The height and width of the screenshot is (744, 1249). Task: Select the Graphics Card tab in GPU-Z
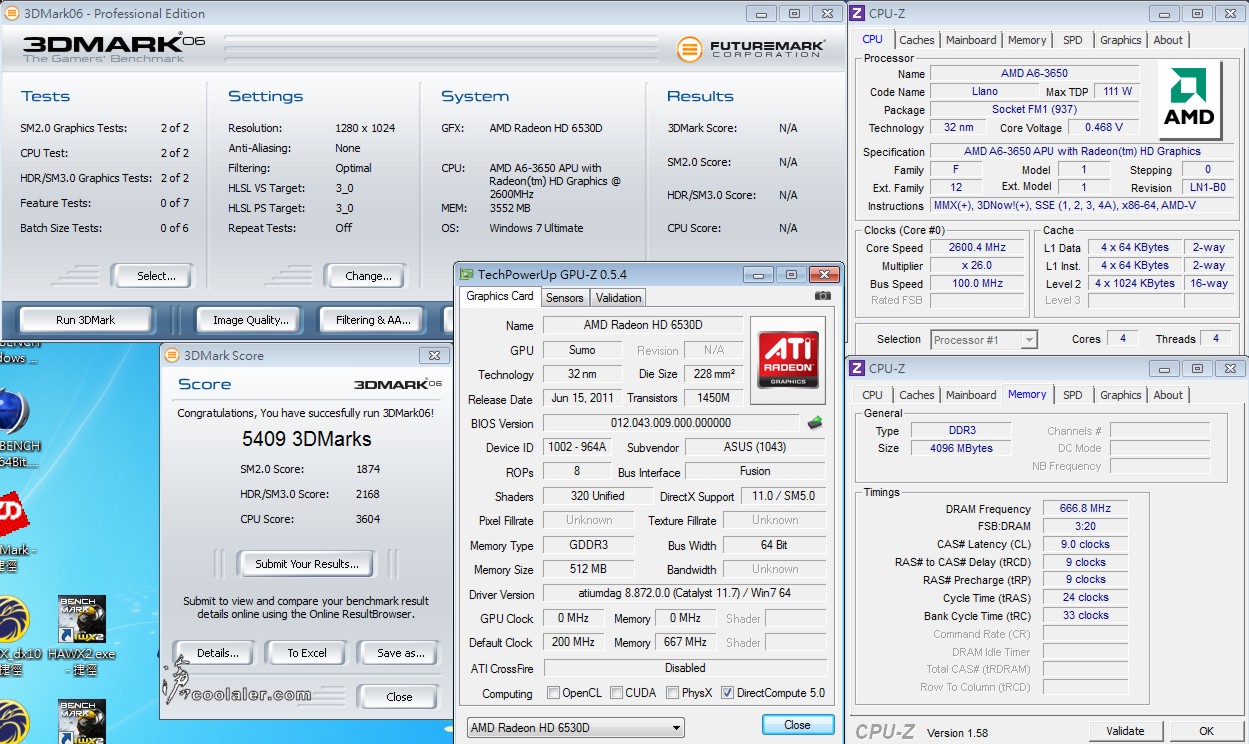tap(500, 296)
